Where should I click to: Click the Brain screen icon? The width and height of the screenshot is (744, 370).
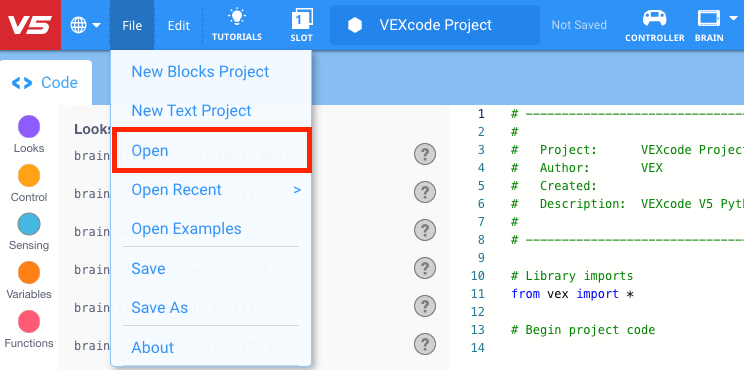click(x=709, y=18)
